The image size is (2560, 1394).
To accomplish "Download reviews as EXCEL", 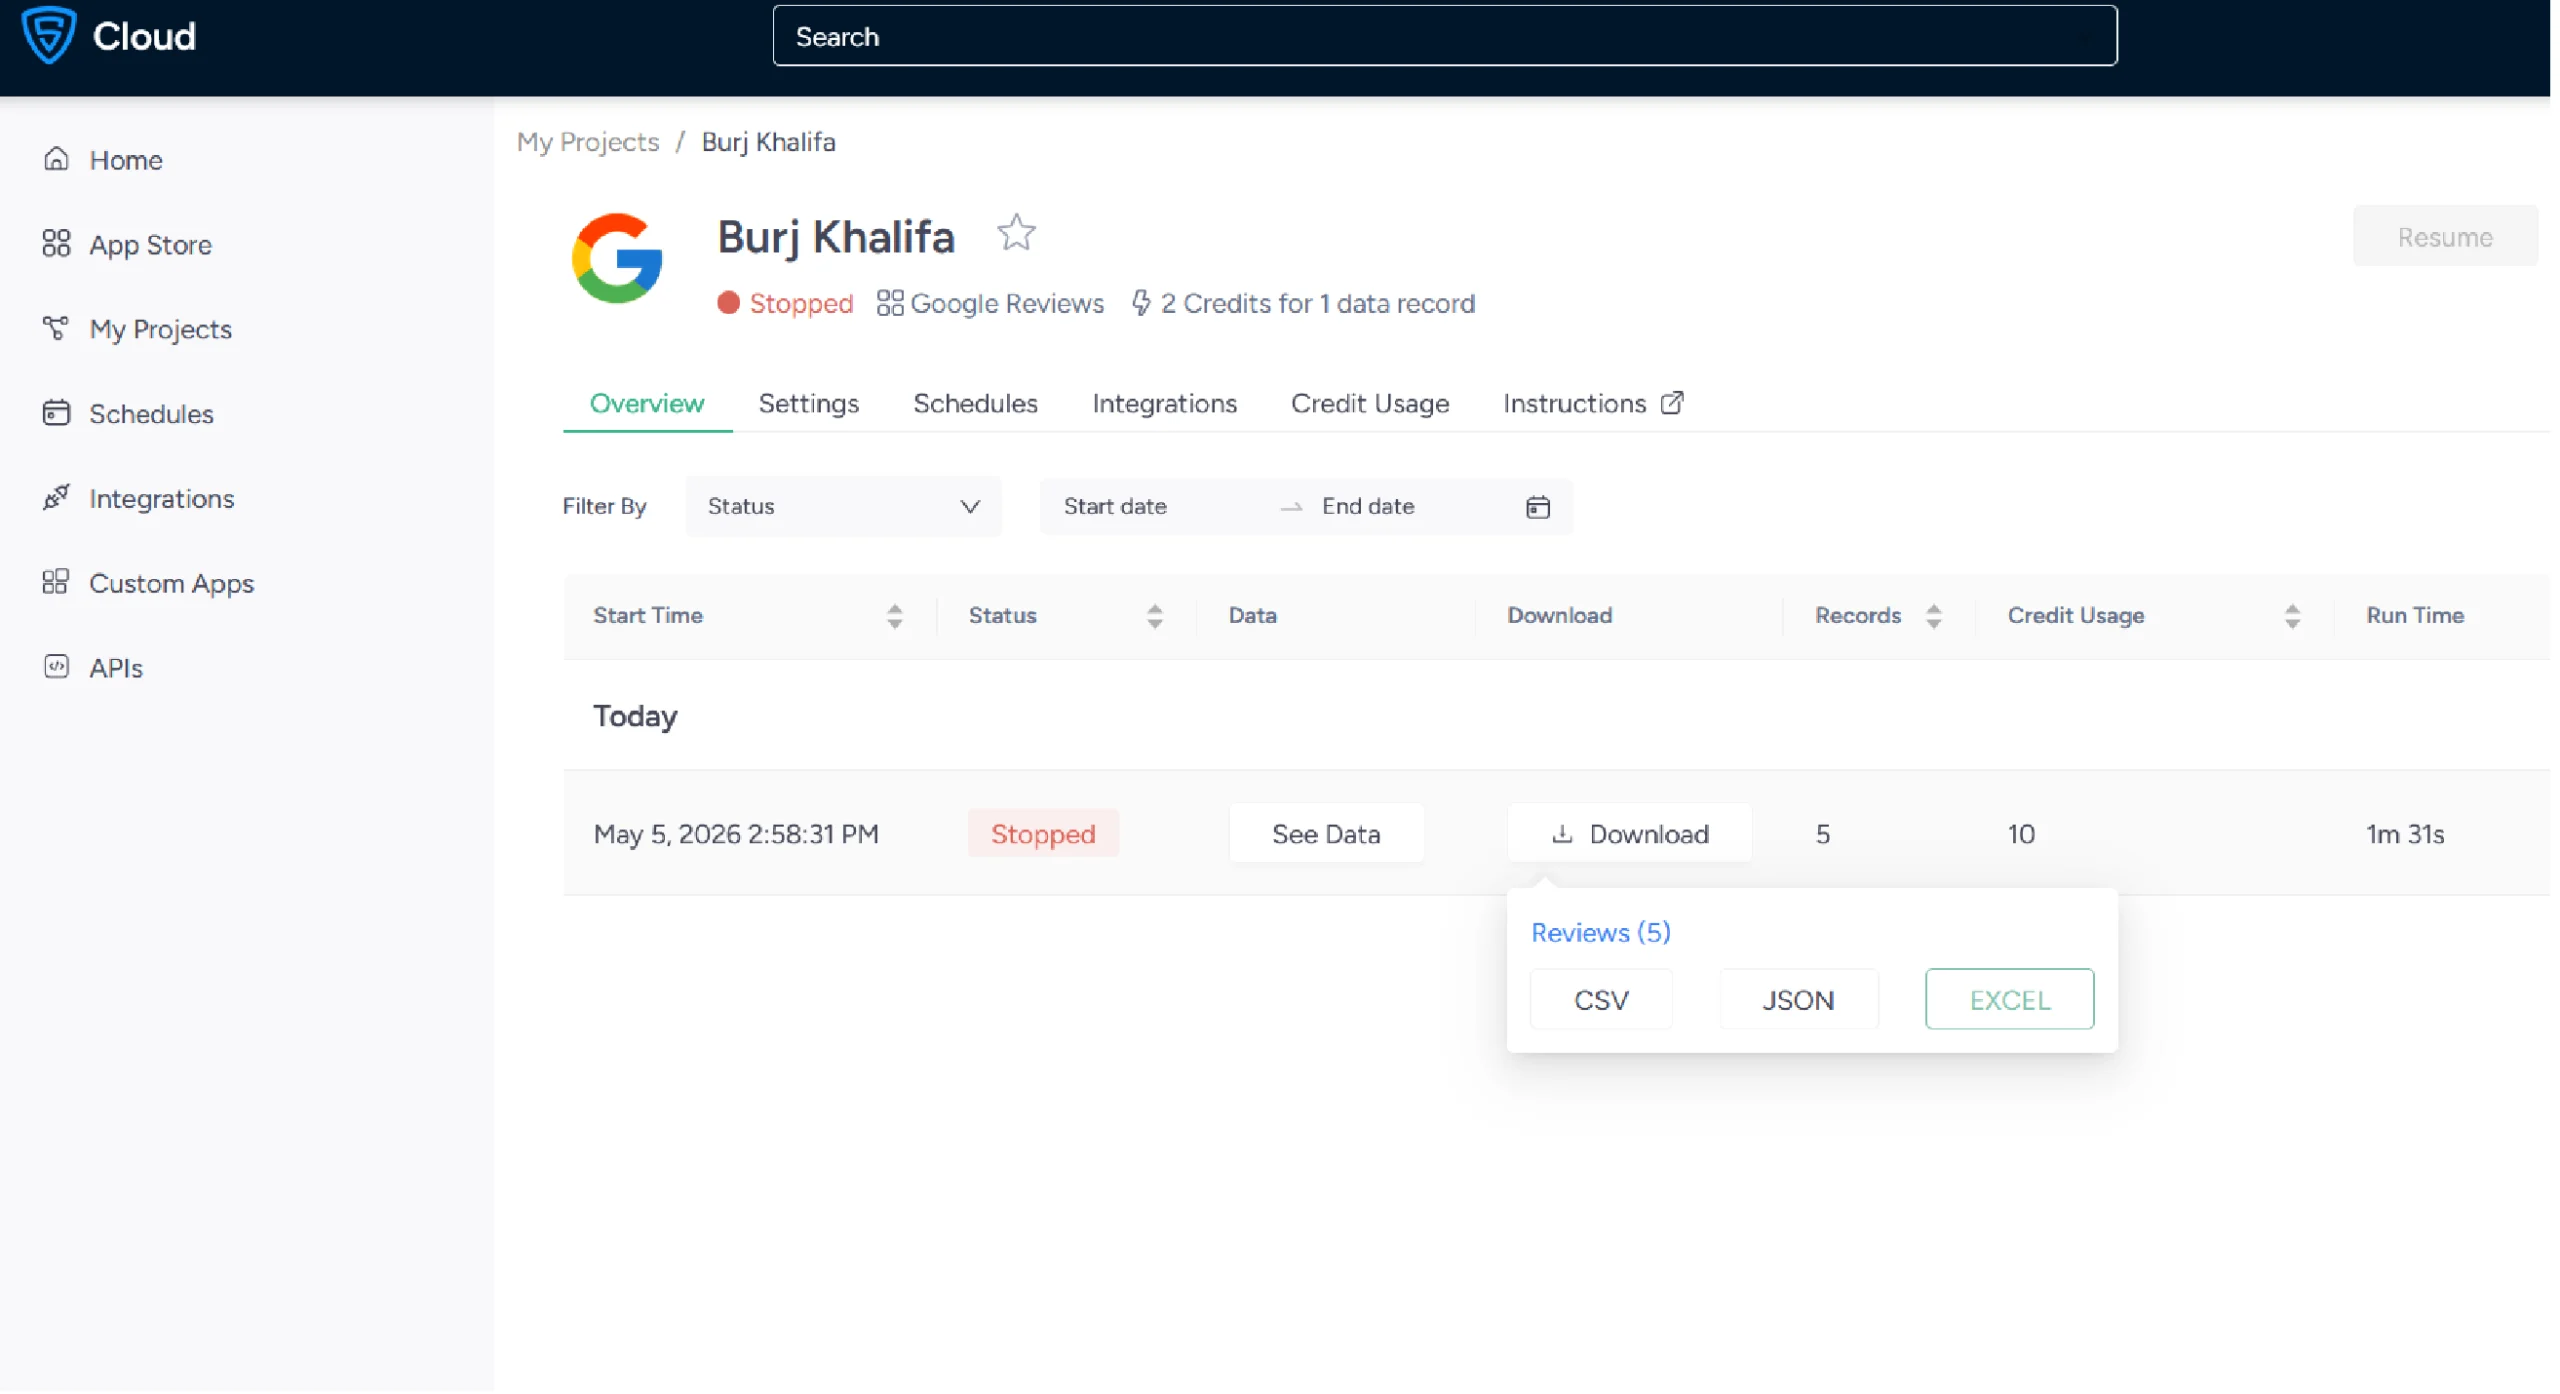I will [x=2008, y=1000].
